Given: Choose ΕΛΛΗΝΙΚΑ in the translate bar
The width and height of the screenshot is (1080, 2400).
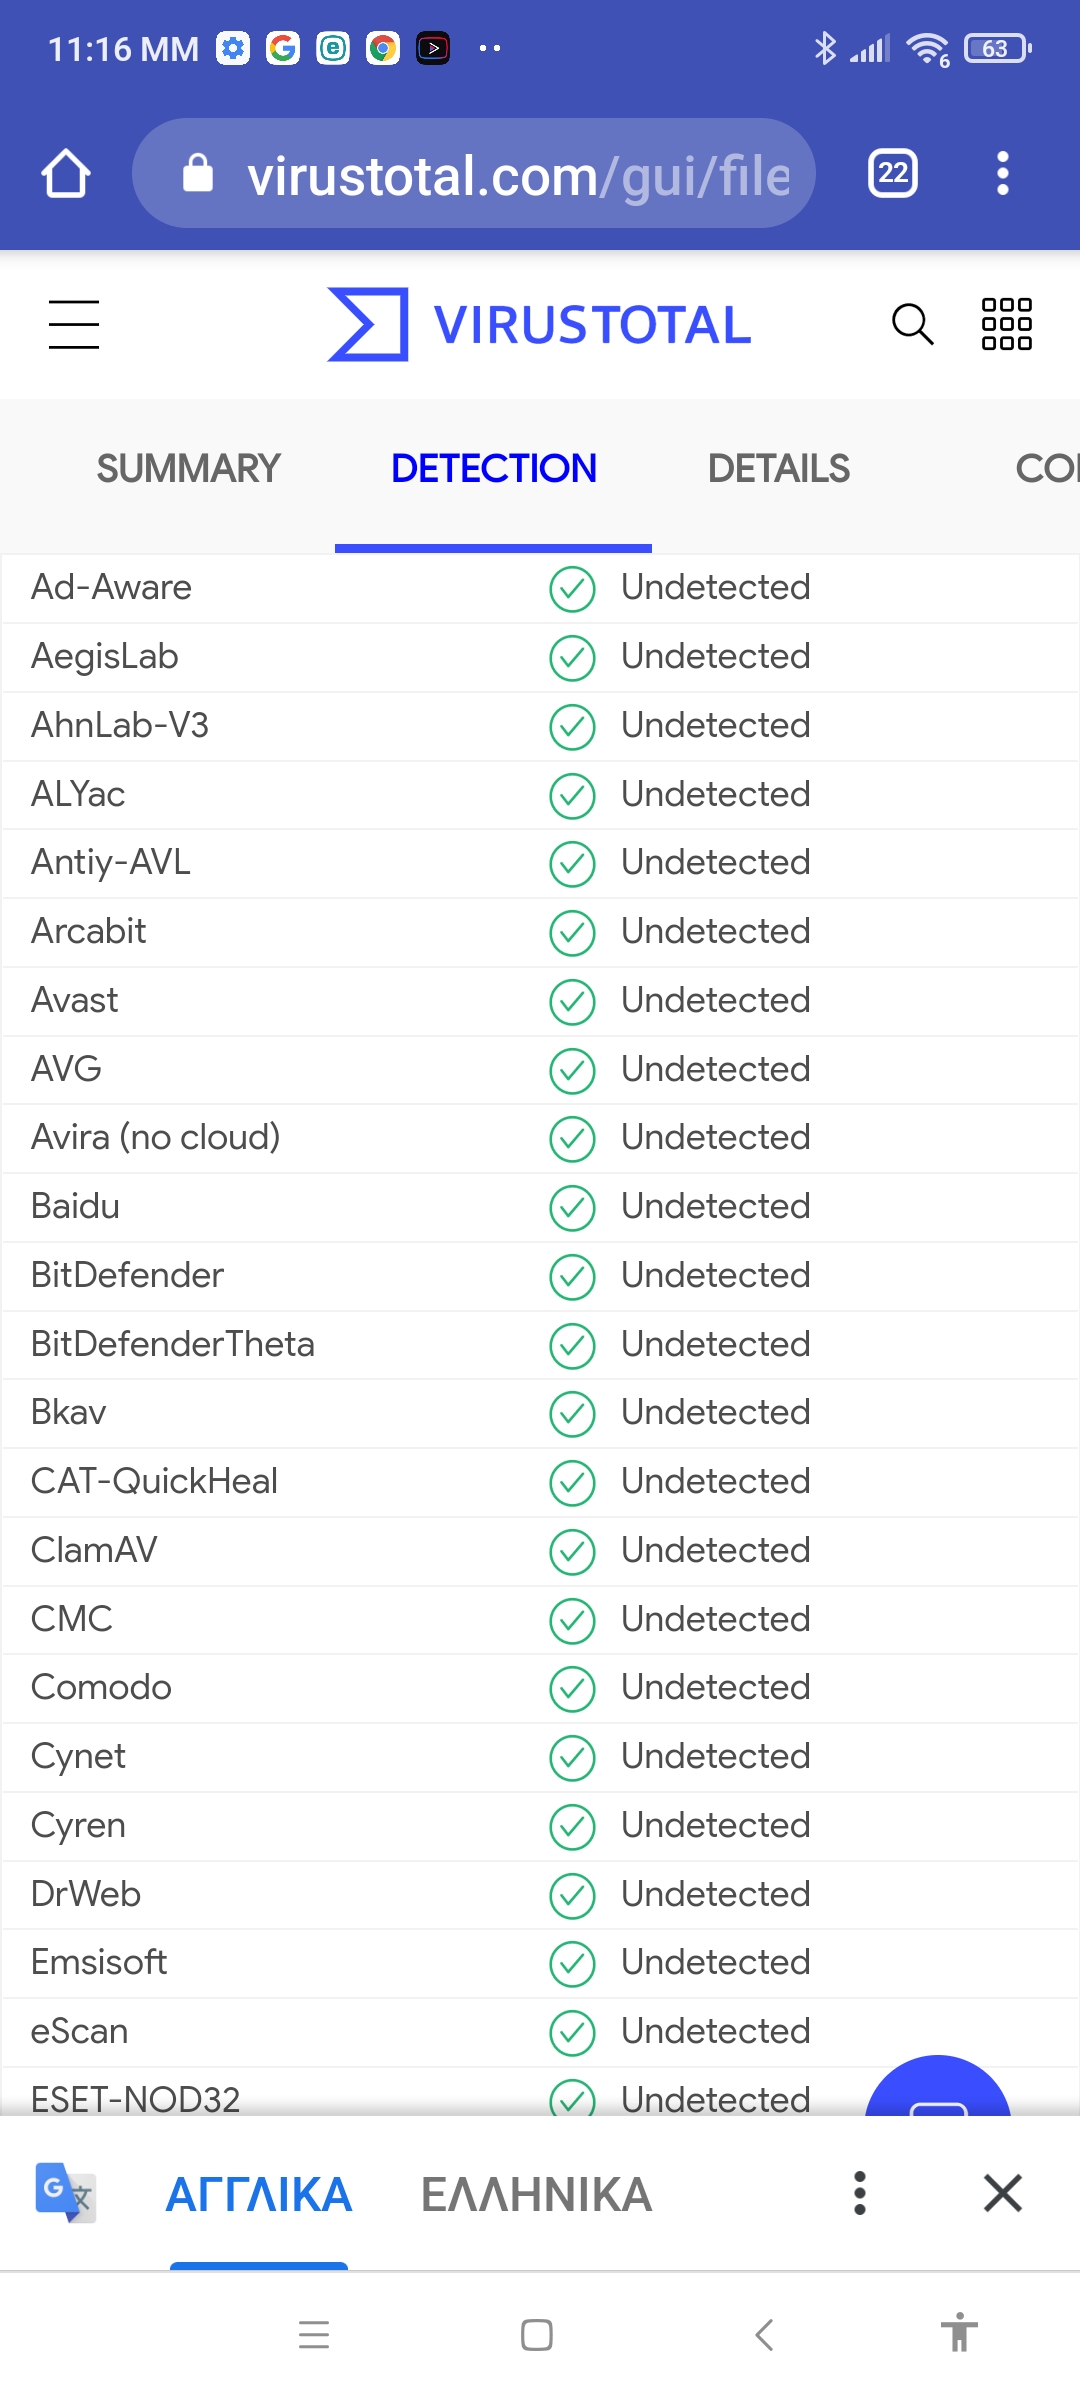Looking at the screenshot, I should [x=536, y=2195].
